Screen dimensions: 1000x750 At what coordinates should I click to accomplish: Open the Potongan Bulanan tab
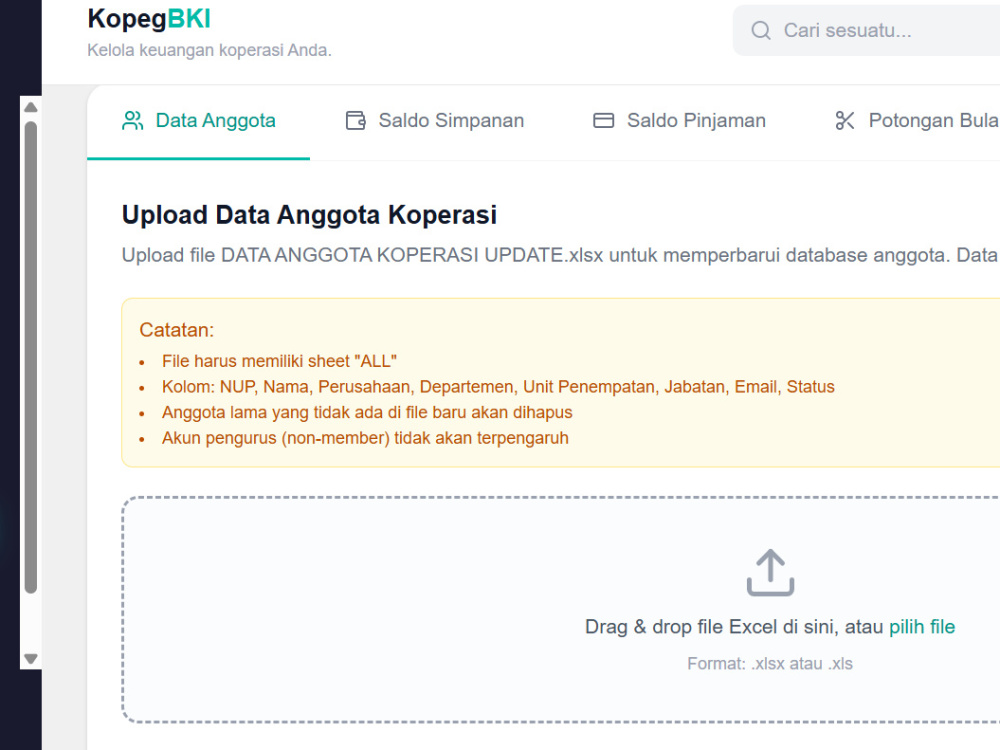point(916,121)
